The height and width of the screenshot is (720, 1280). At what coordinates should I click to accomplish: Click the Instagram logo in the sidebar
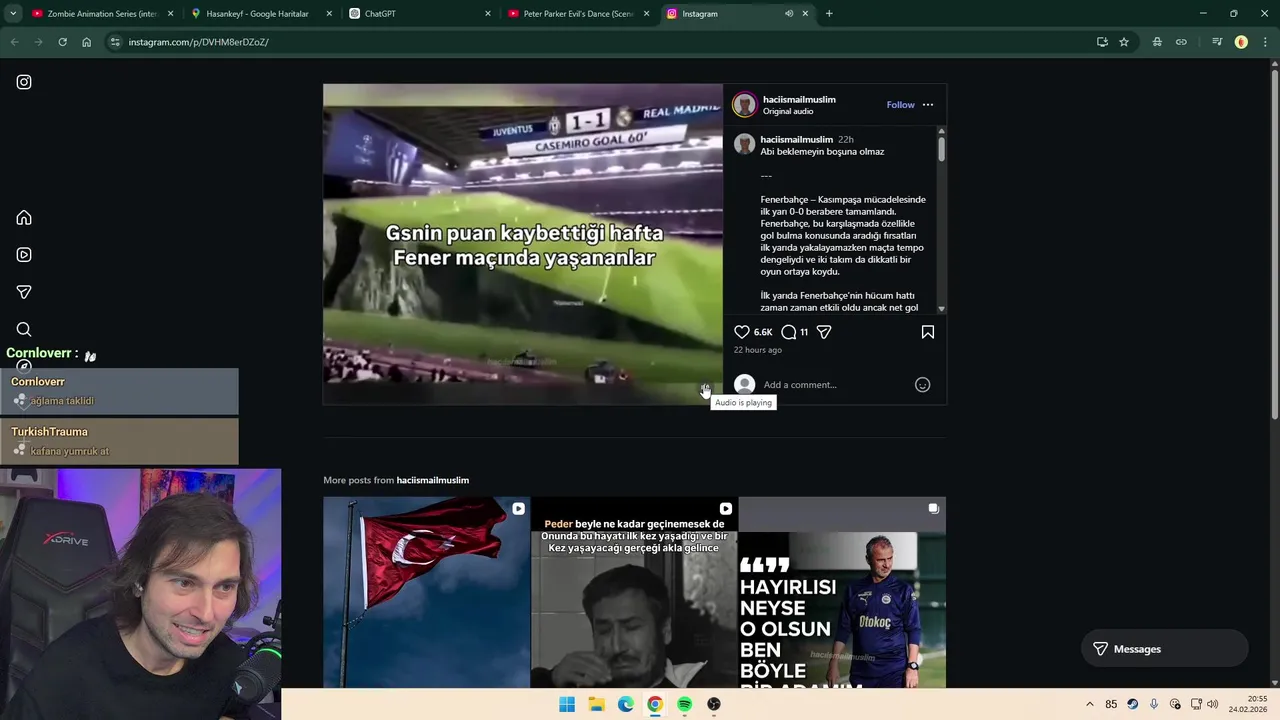24,82
